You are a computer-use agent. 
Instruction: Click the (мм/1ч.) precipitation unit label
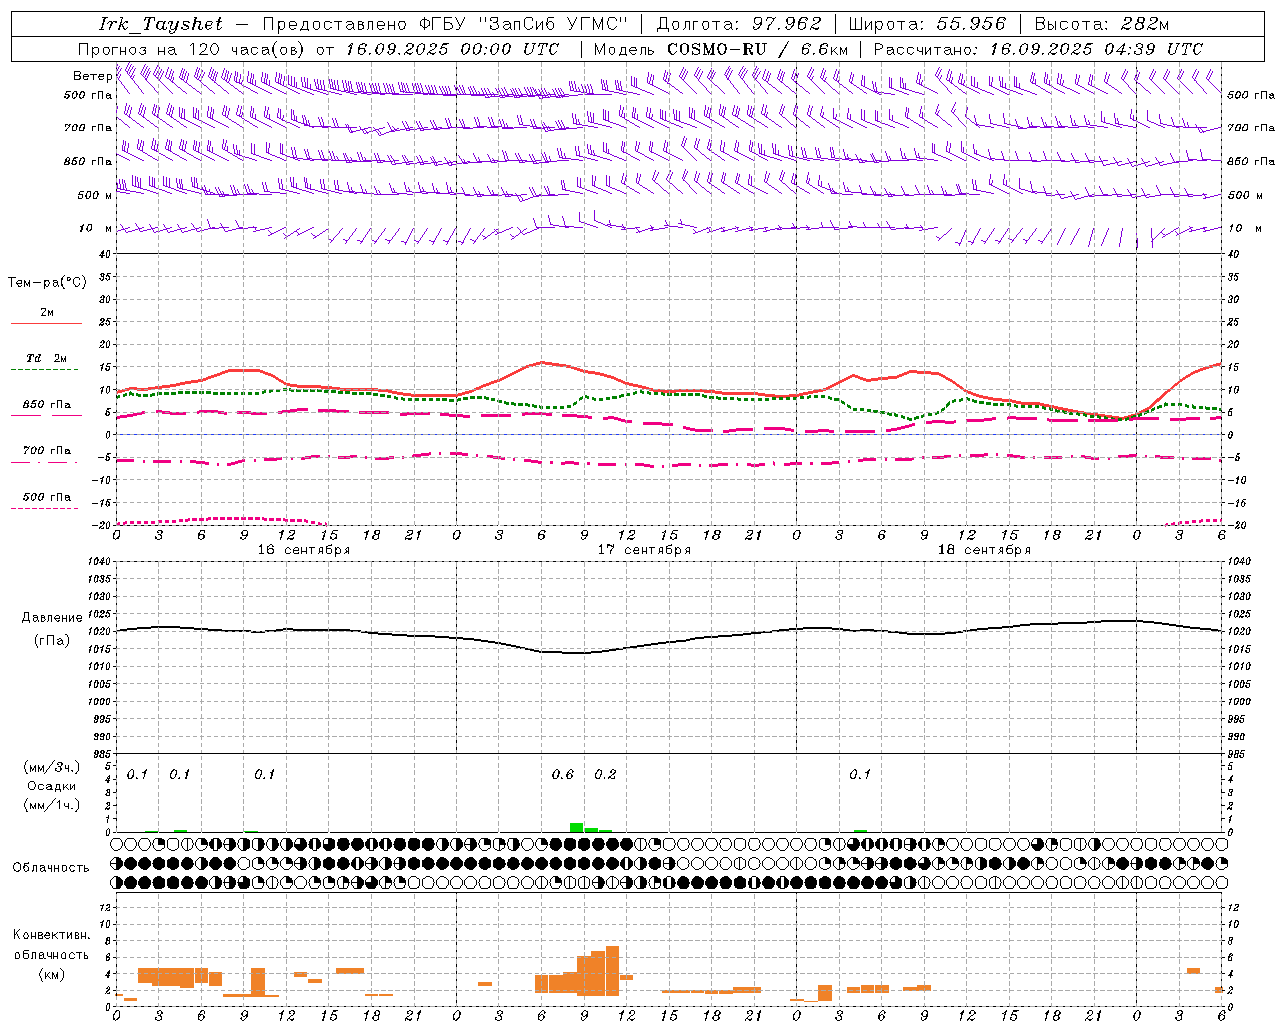tap(51, 806)
